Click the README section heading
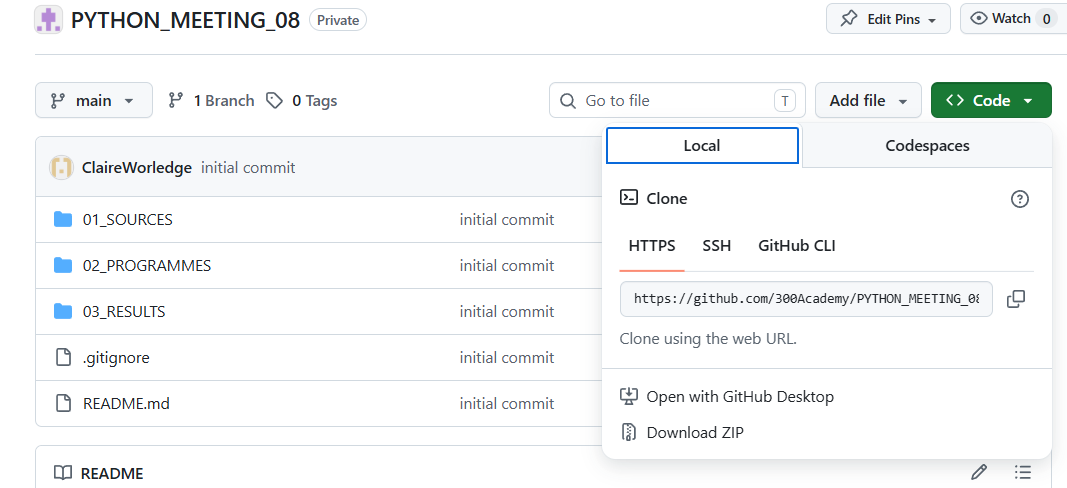 click(x=112, y=473)
